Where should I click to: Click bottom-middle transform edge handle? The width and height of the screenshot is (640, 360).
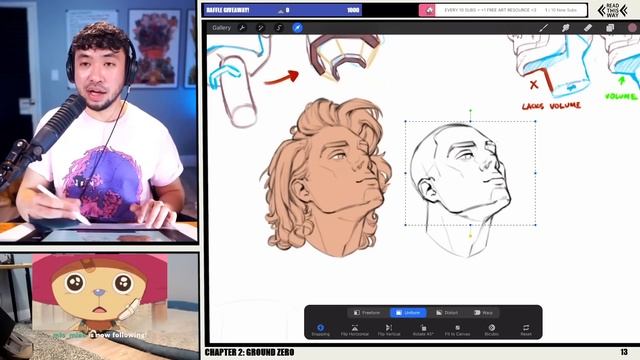[470, 225]
